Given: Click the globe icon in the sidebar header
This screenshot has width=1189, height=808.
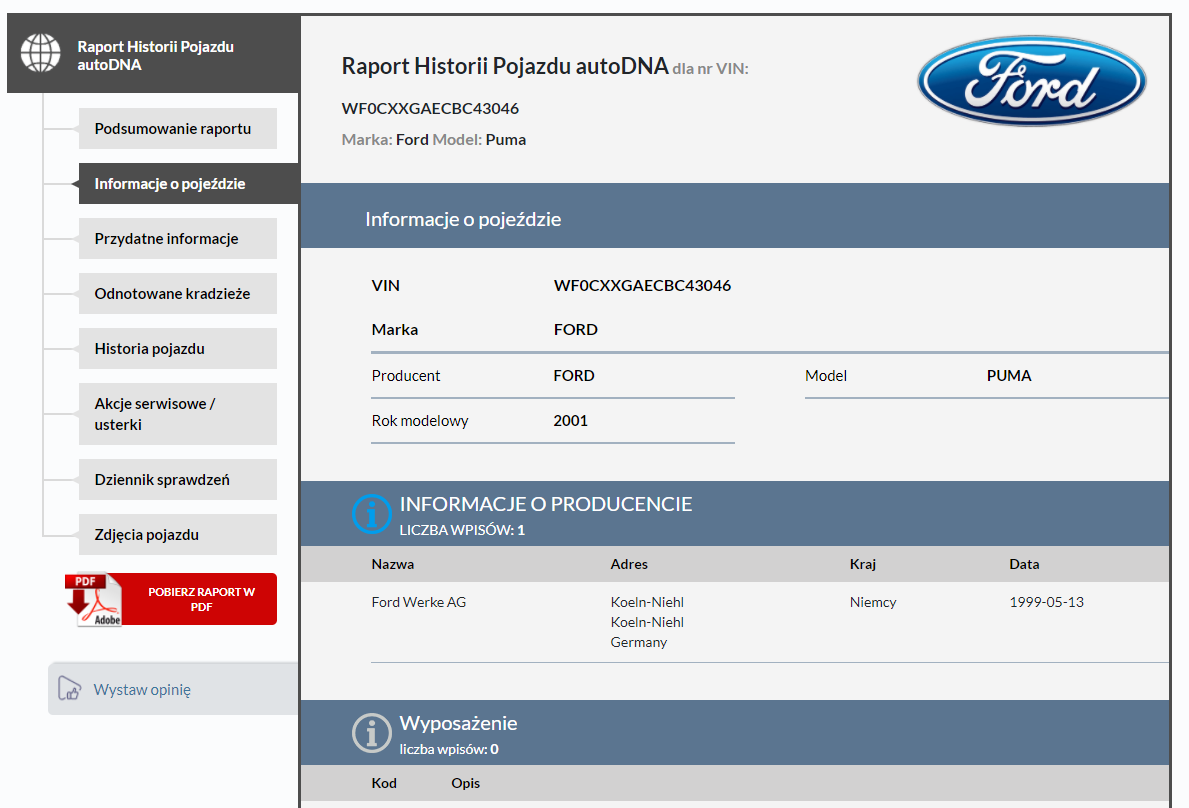Looking at the screenshot, I should (40, 53).
